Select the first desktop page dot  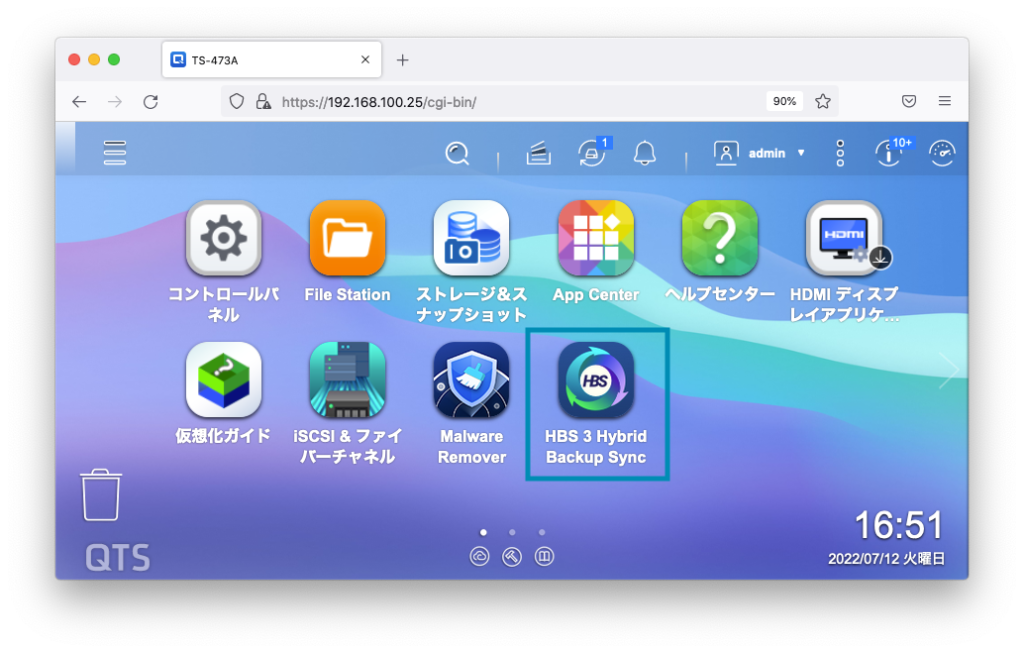click(483, 532)
